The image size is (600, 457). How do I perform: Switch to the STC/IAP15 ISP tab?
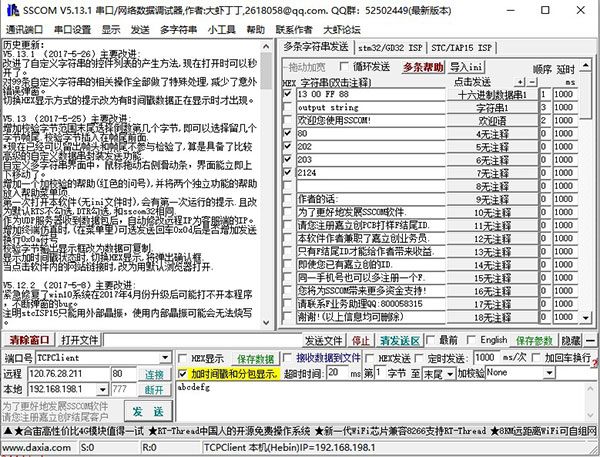pyautogui.click(x=461, y=48)
